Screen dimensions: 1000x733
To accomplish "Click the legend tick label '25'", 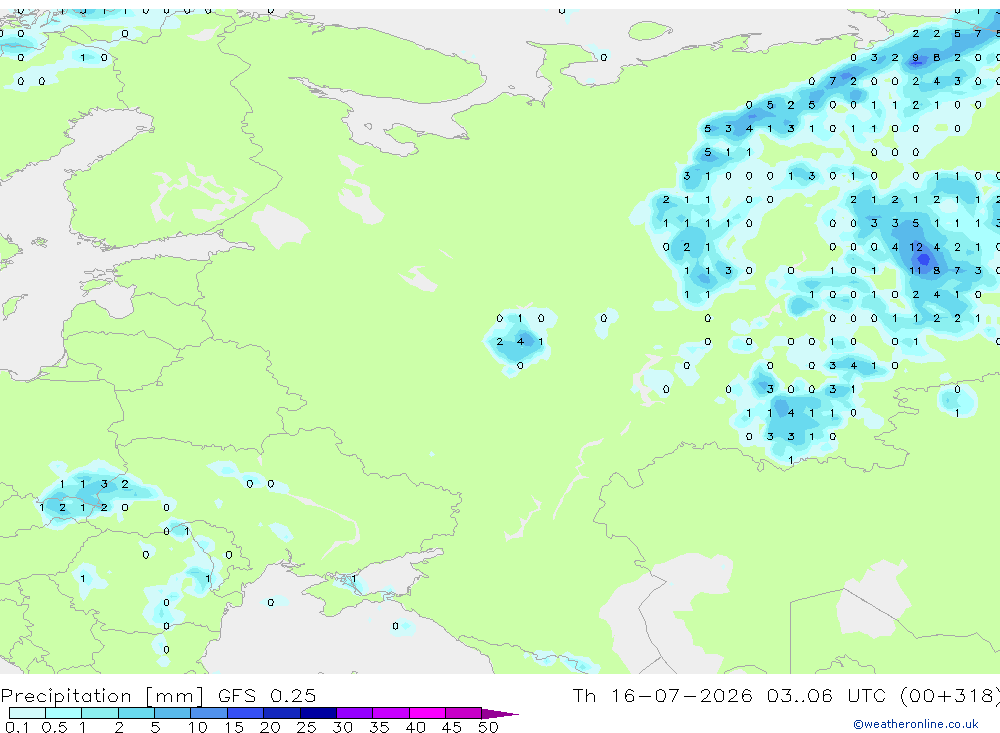I will point(306,727).
